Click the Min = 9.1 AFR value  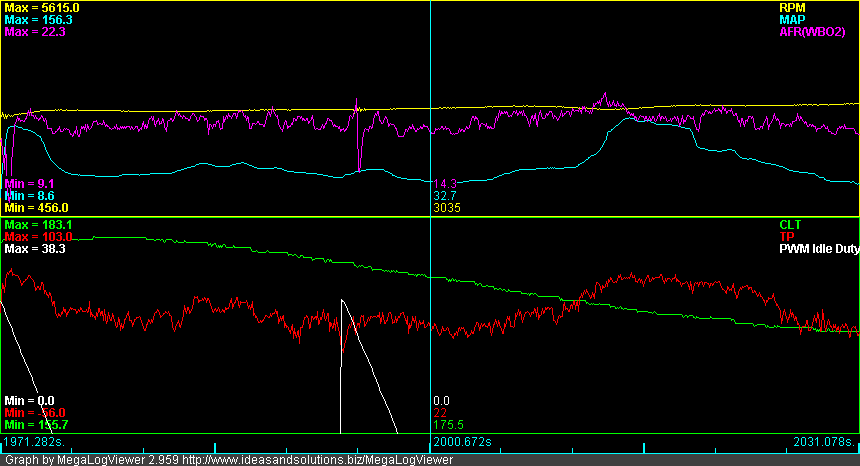click(x=29, y=184)
